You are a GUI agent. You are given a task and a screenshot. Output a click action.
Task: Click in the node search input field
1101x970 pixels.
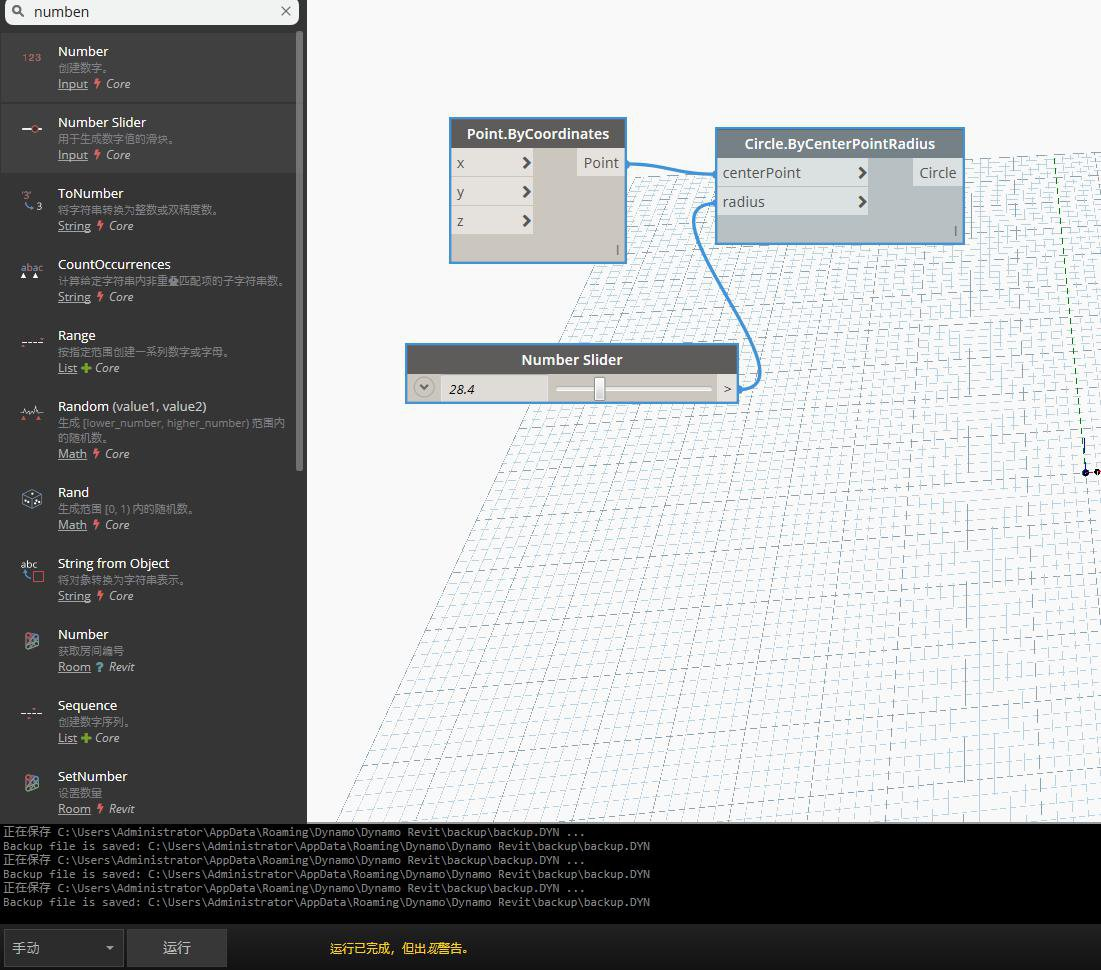click(x=153, y=12)
